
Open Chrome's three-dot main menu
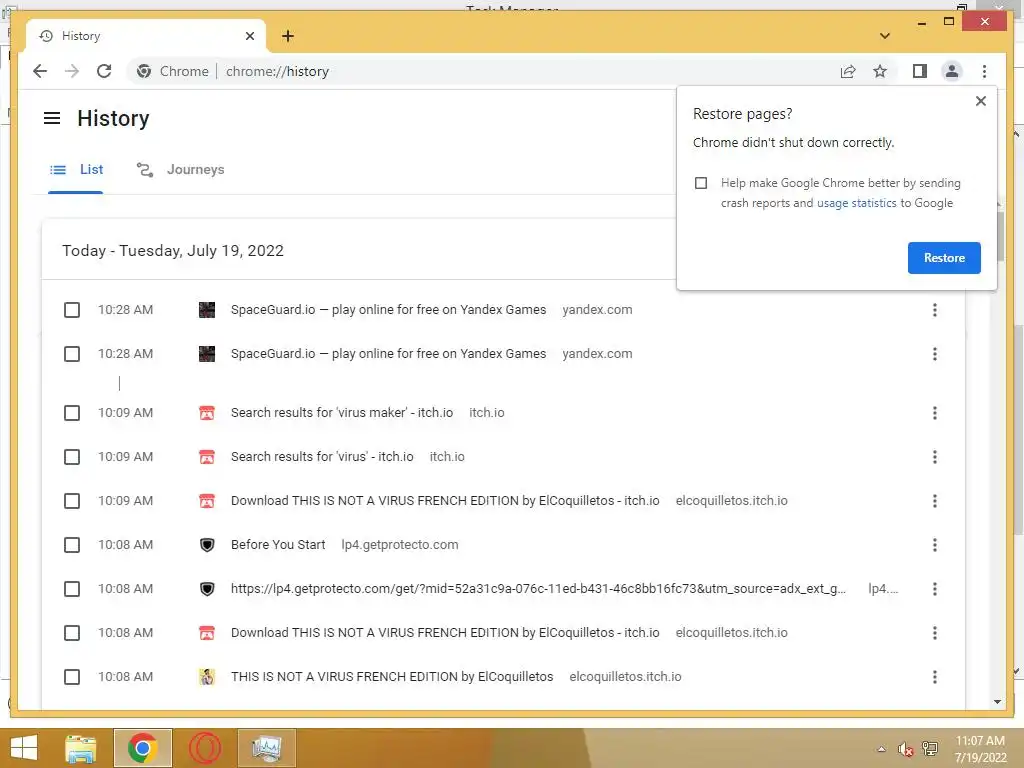click(x=984, y=71)
